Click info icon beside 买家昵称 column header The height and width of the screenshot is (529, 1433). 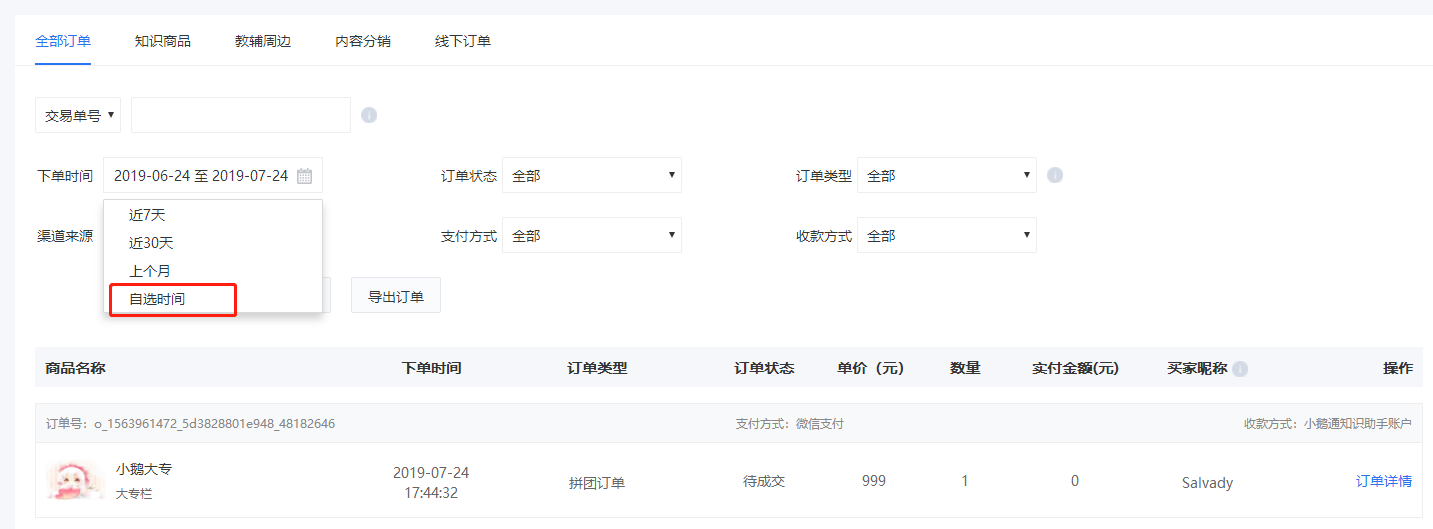click(1240, 369)
